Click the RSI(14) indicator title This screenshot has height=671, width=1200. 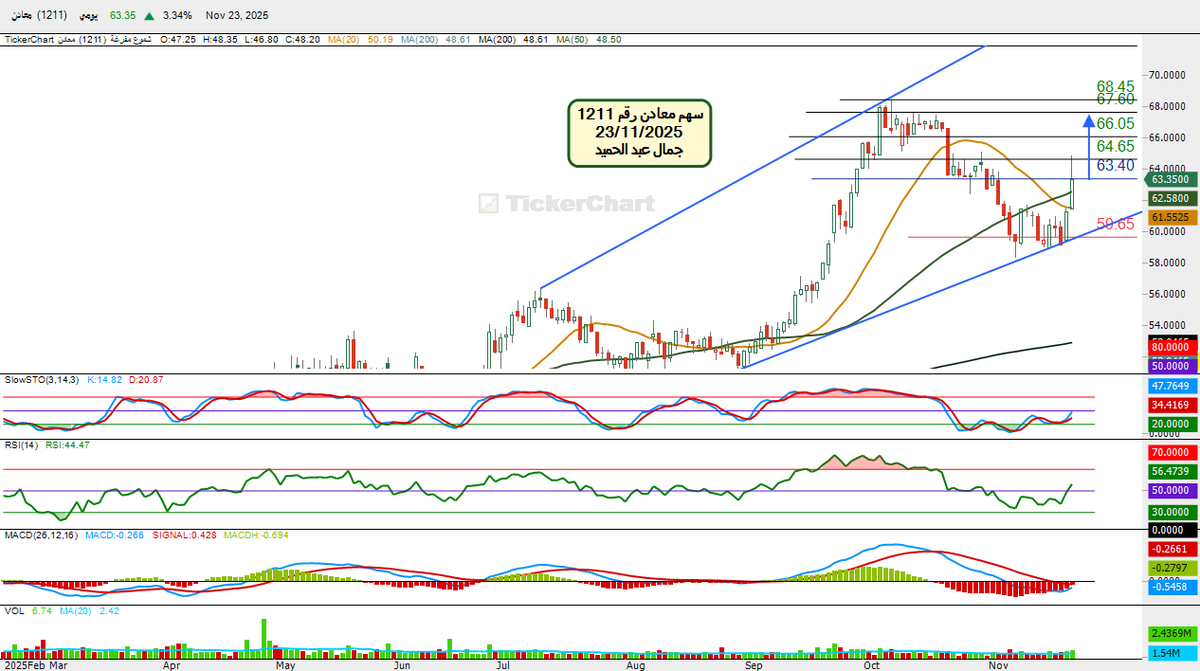click(22, 444)
